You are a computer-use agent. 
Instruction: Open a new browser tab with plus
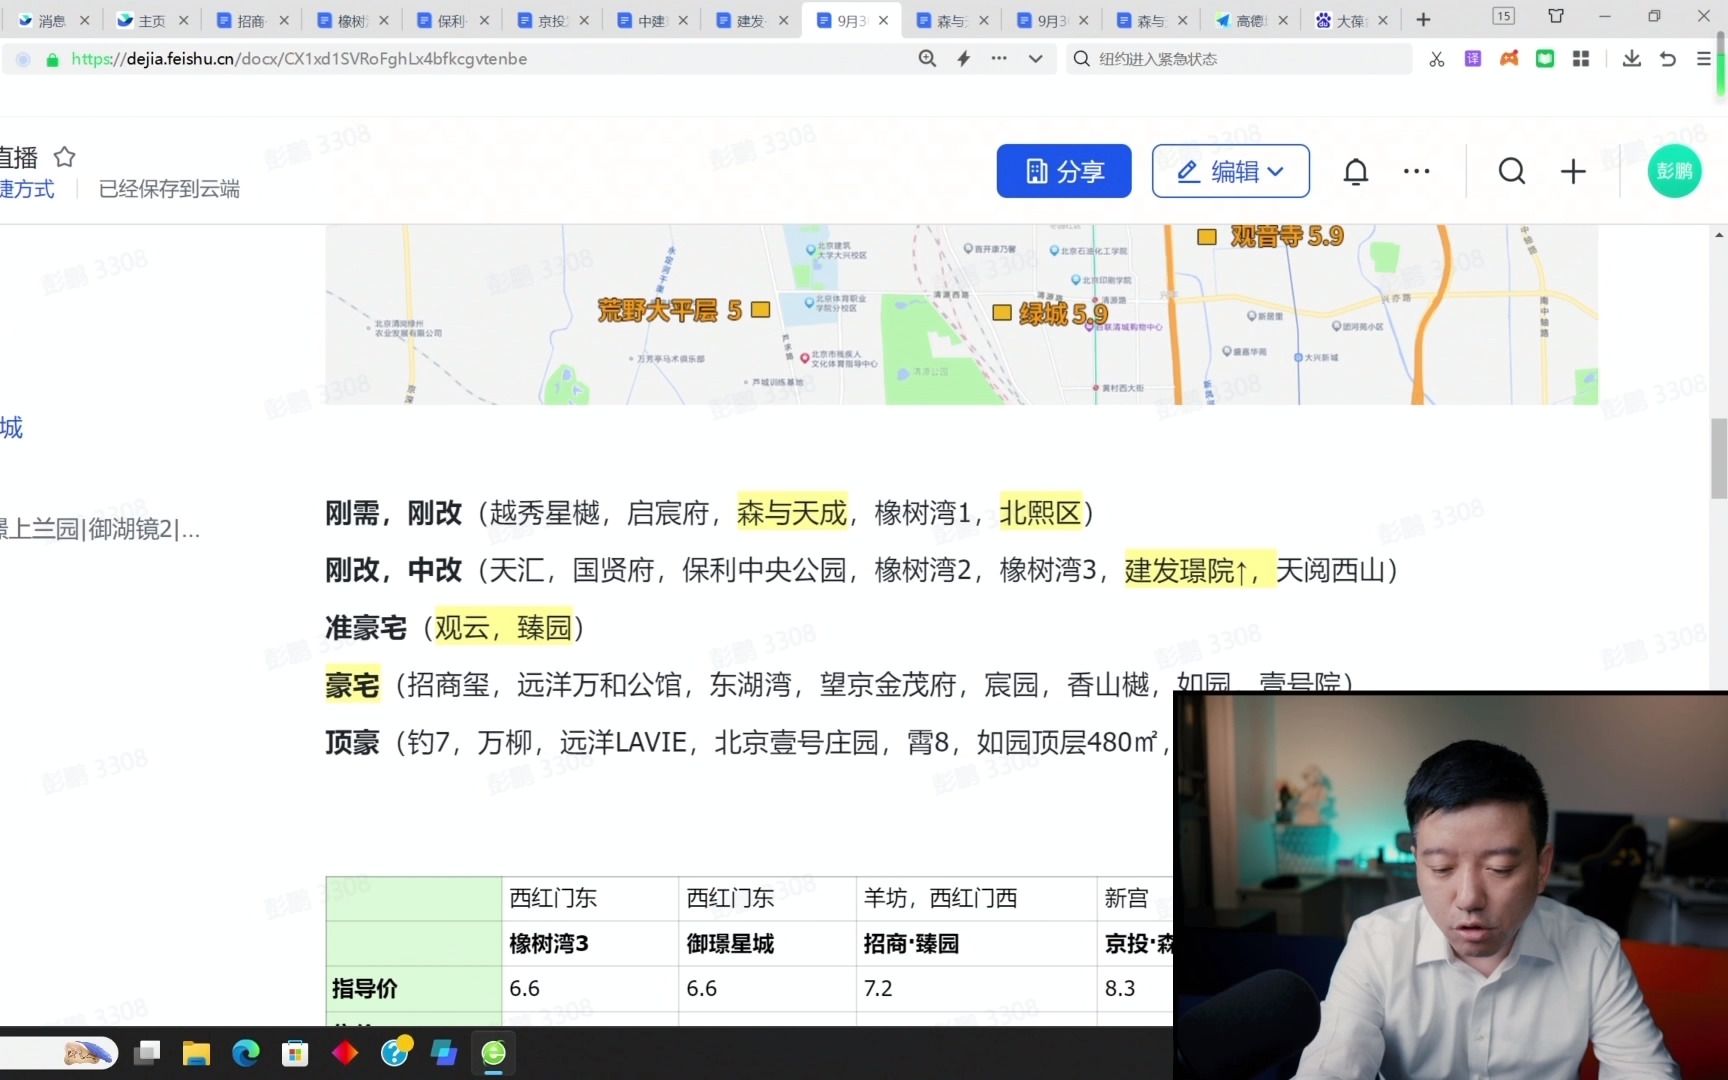(x=1423, y=20)
